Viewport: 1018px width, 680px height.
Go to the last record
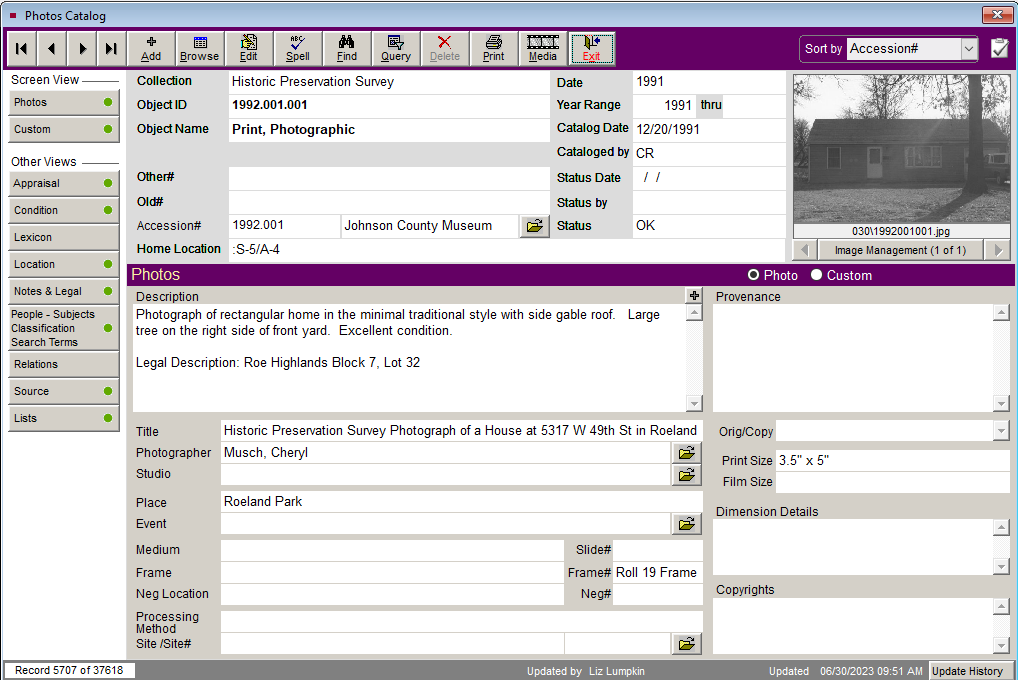pos(112,48)
